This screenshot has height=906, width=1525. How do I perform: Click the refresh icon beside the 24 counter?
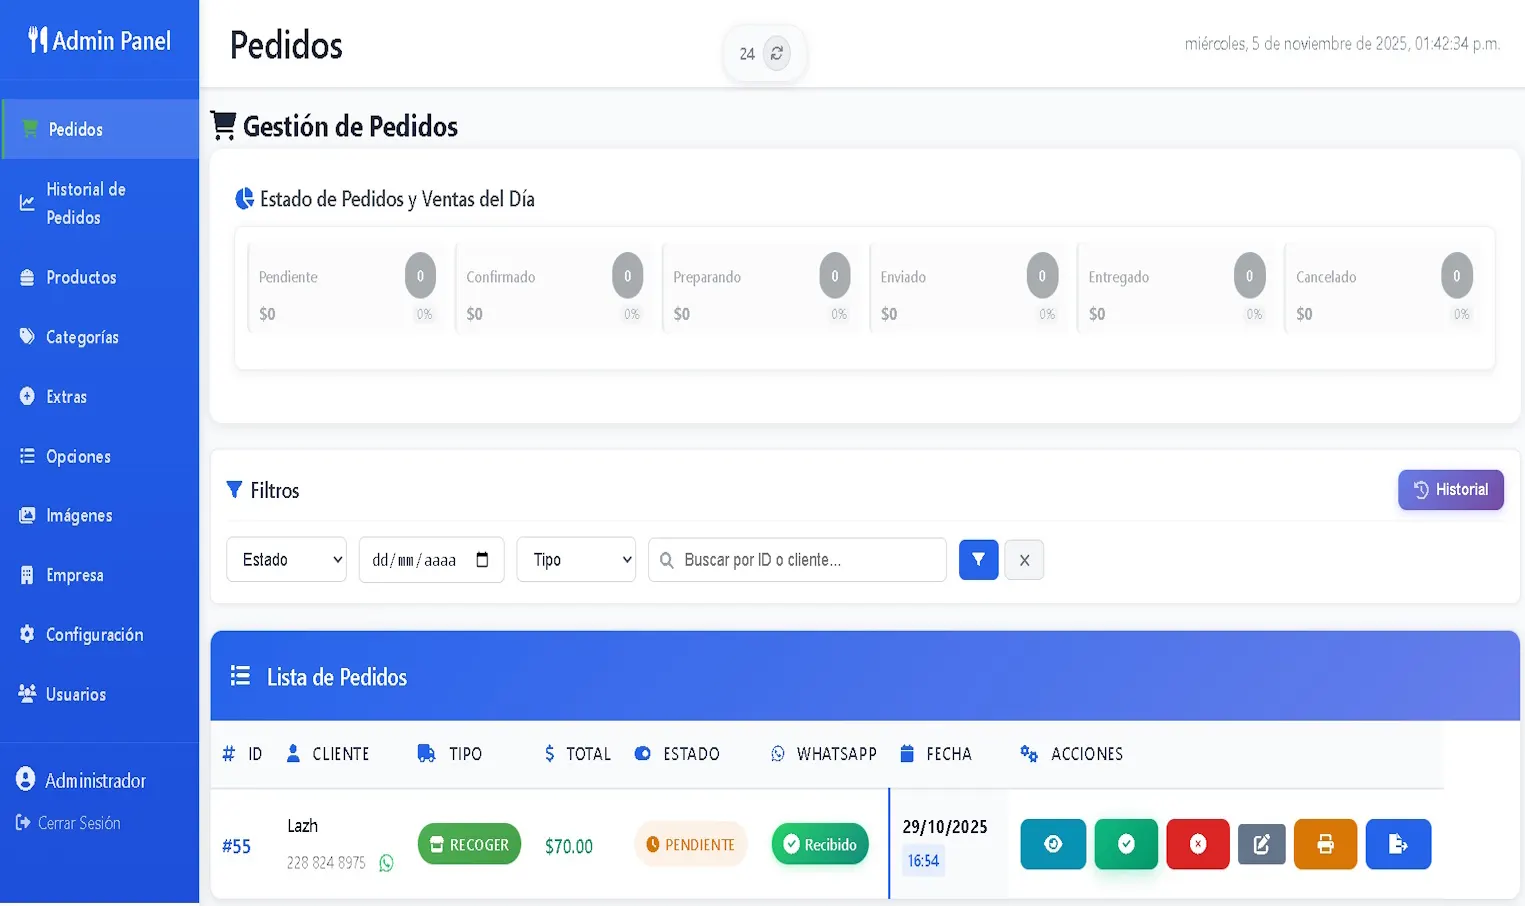(777, 53)
